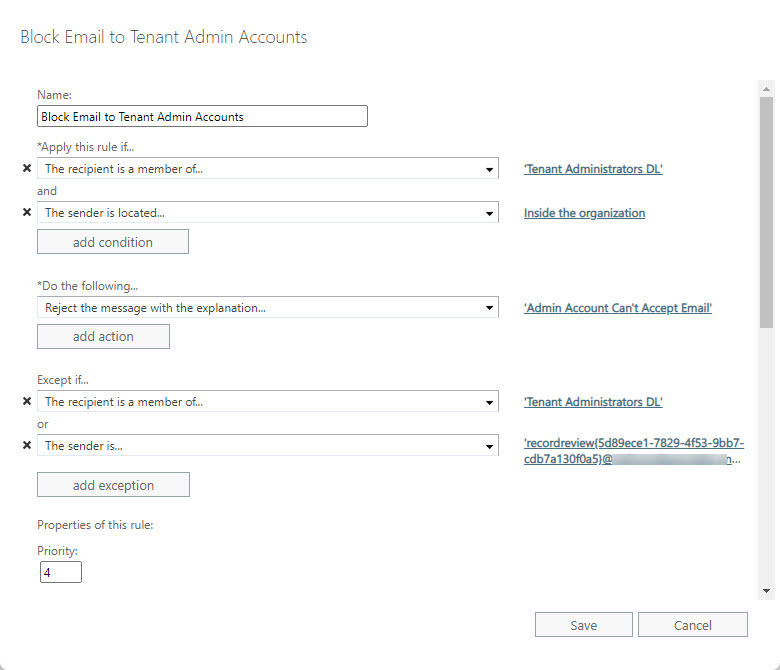
Task: Open 'Tenant Administrators DL' link in conditions
Action: click(593, 169)
